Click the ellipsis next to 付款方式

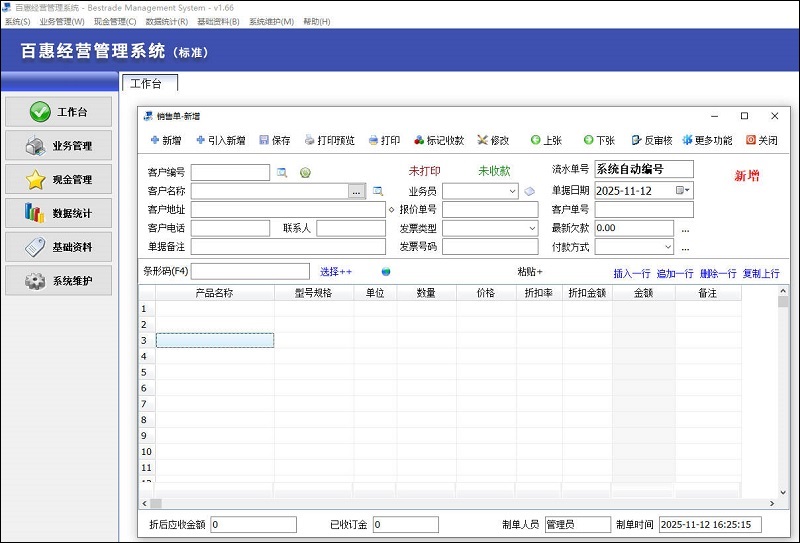(x=685, y=249)
